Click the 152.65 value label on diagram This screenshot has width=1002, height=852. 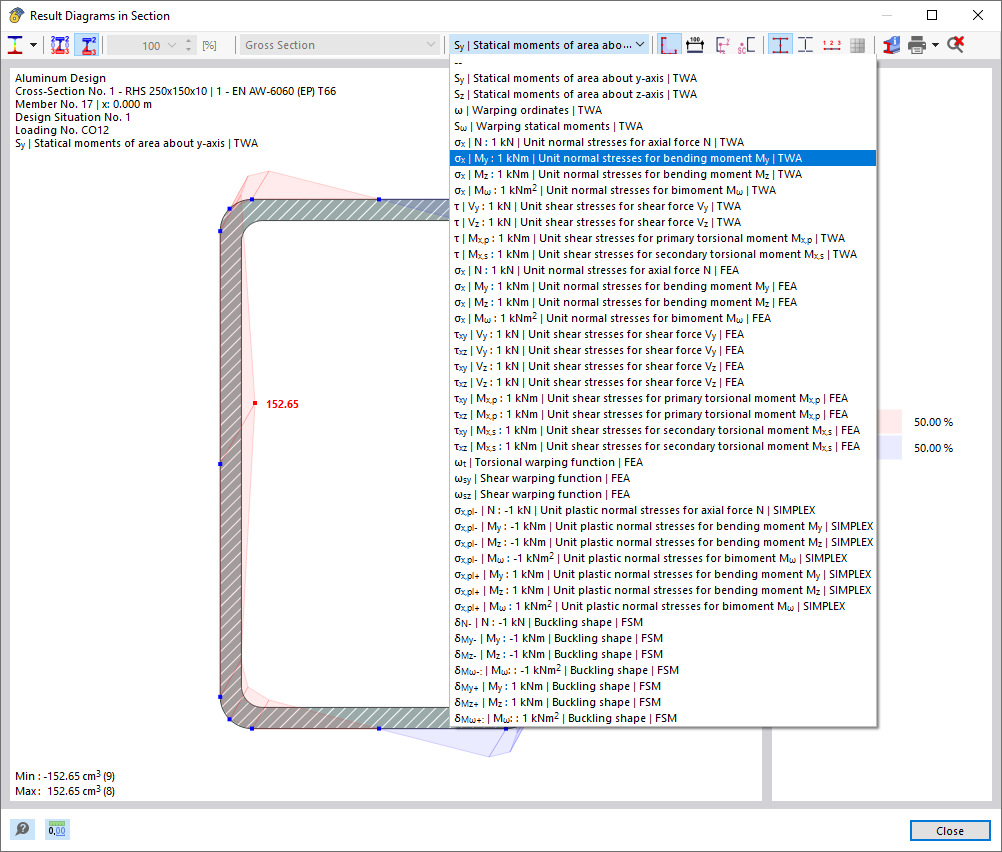coord(282,404)
